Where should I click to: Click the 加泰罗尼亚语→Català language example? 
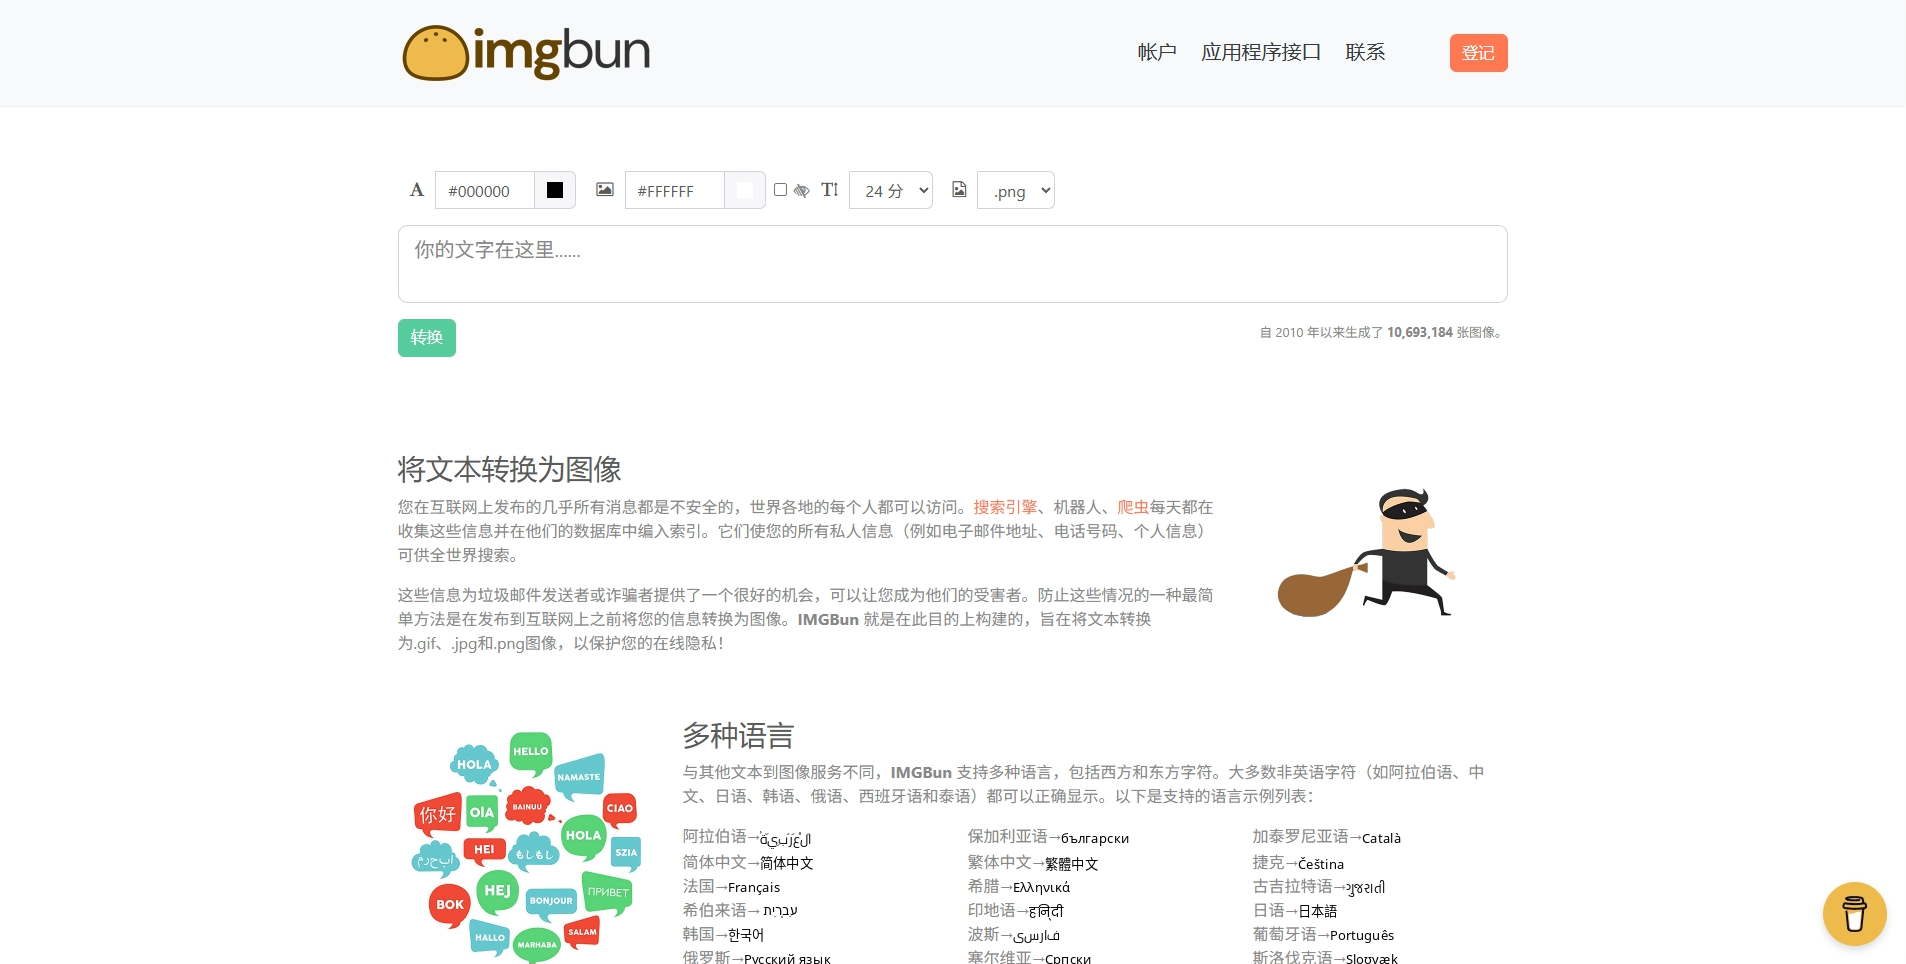tap(1327, 838)
